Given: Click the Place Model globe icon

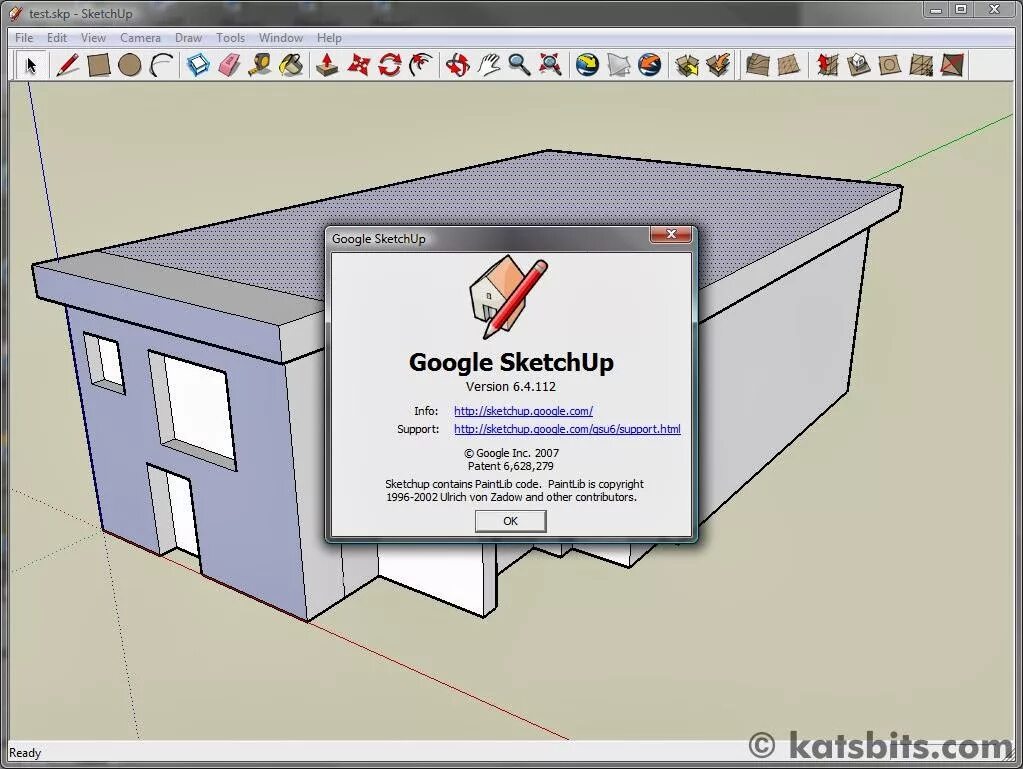Looking at the screenshot, I should (x=649, y=65).
